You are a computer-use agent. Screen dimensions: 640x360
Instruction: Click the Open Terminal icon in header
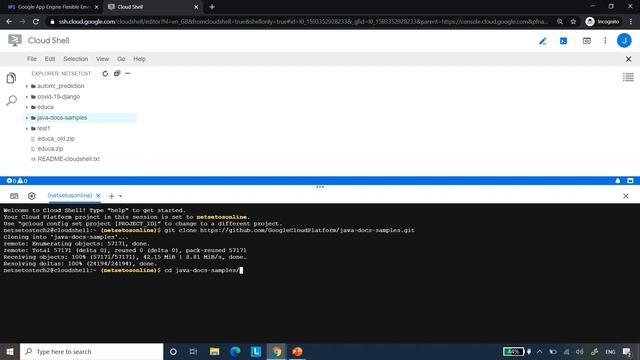coord(563,41)
